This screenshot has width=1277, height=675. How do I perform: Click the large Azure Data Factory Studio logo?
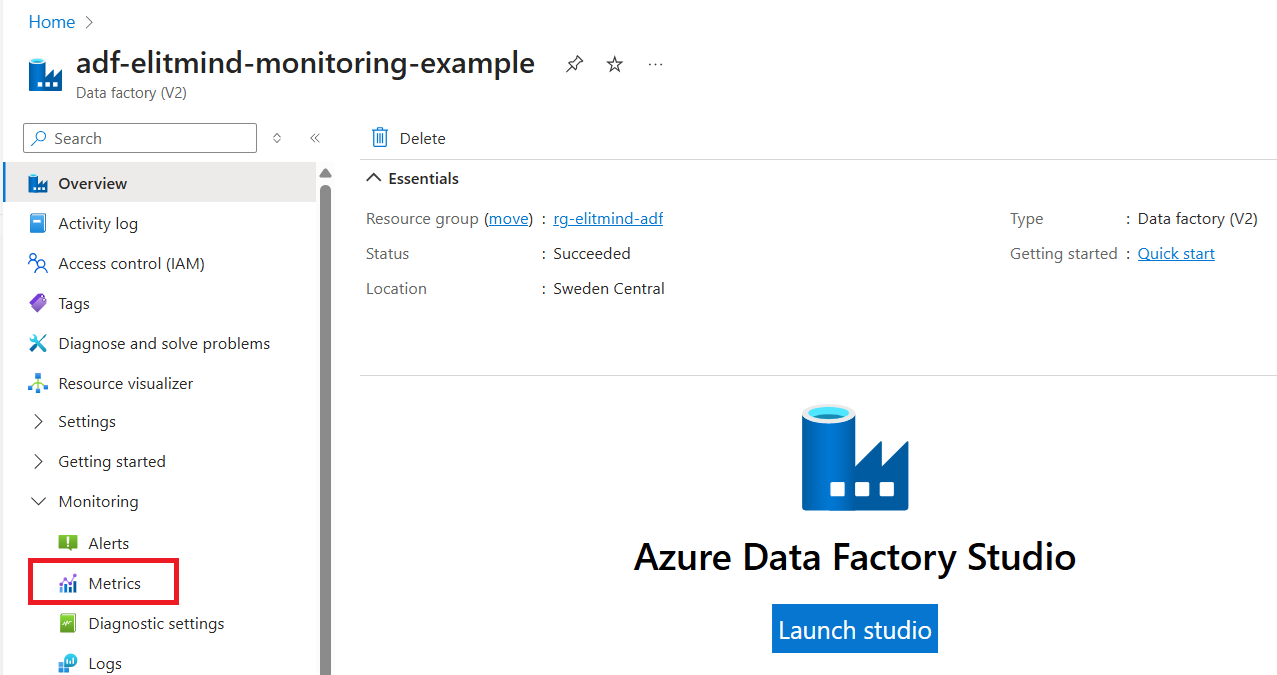pos(855,458)
